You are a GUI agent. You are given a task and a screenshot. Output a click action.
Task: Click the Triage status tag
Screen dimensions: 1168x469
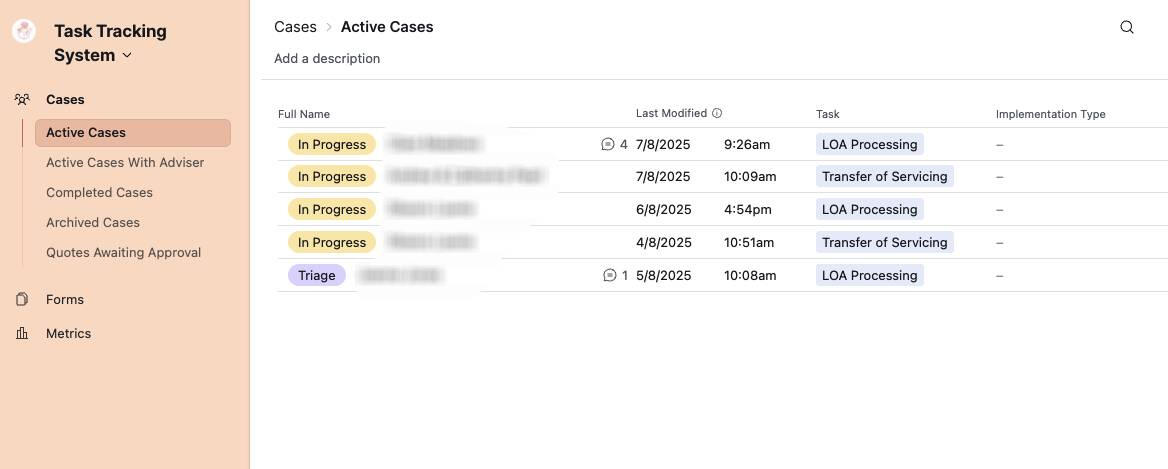click(316, 275)
